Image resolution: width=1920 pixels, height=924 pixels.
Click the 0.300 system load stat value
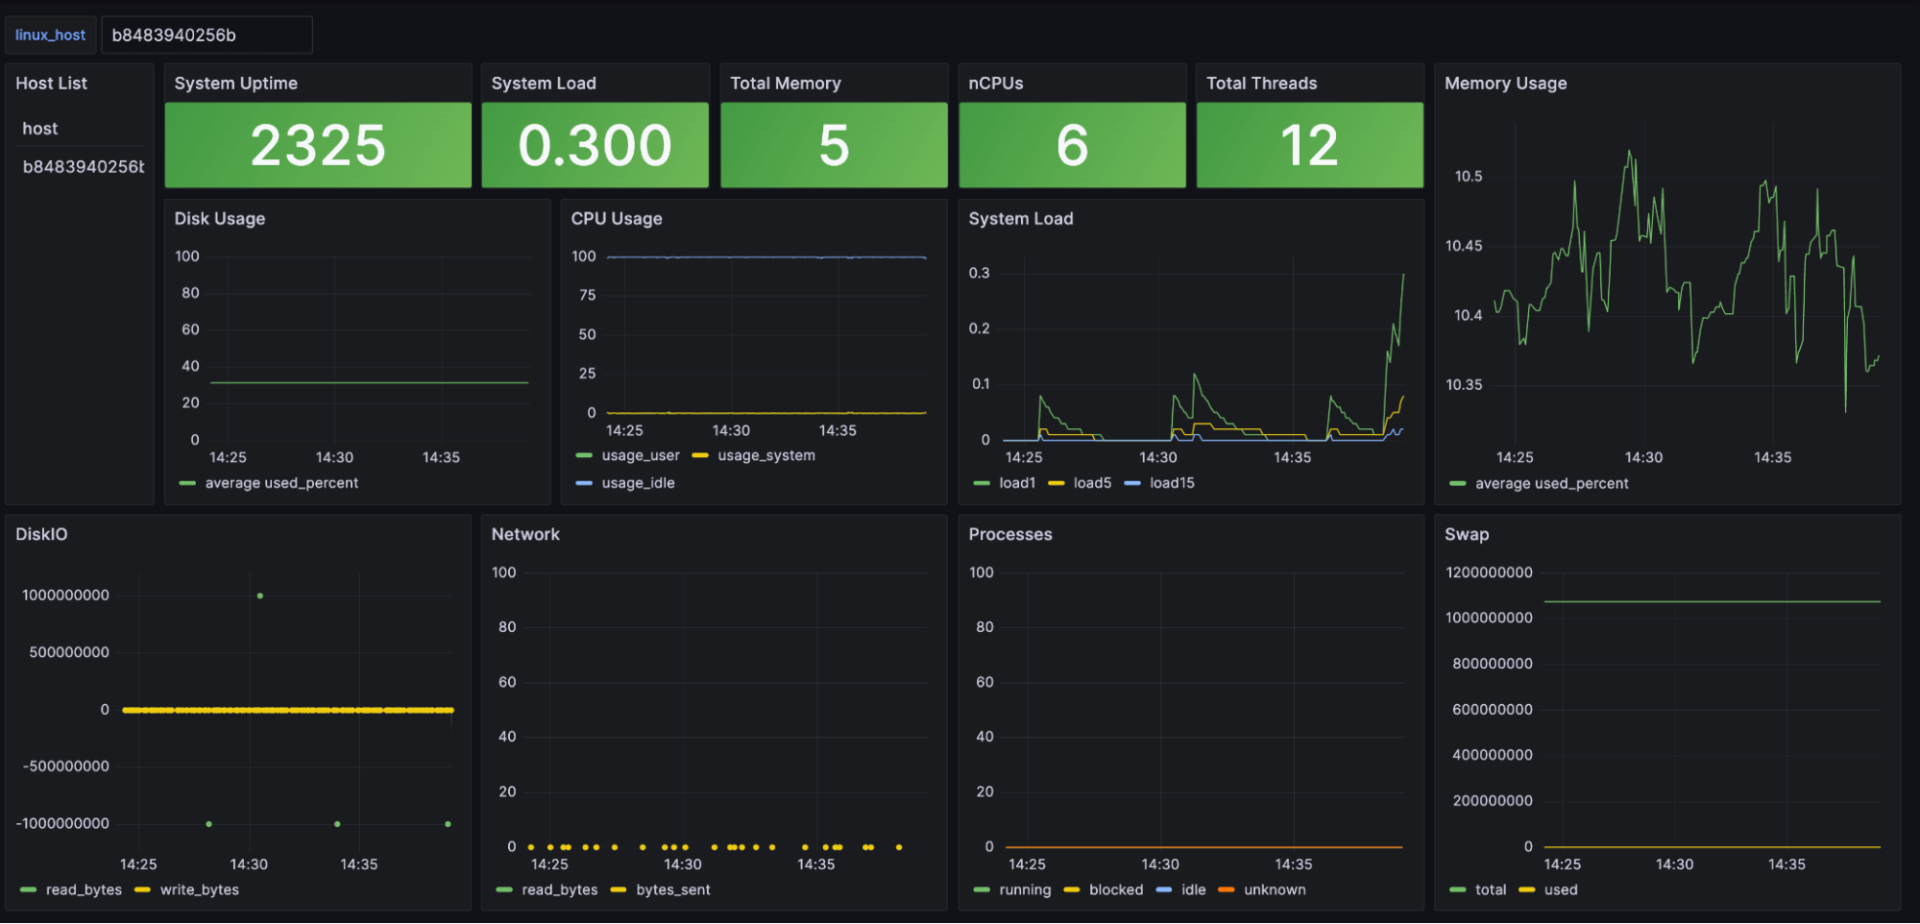tap(595, 145)
